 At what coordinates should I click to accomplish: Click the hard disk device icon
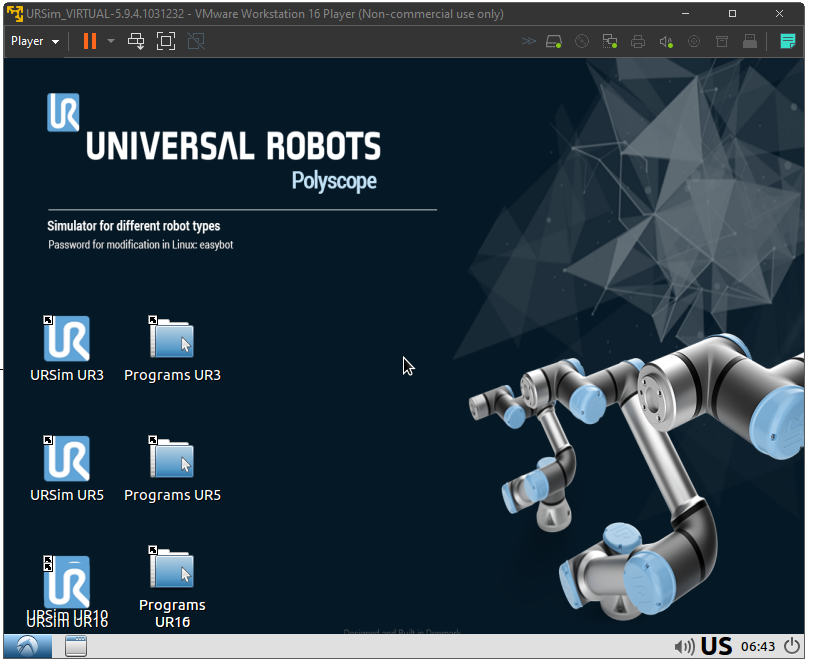click(554, 41)
